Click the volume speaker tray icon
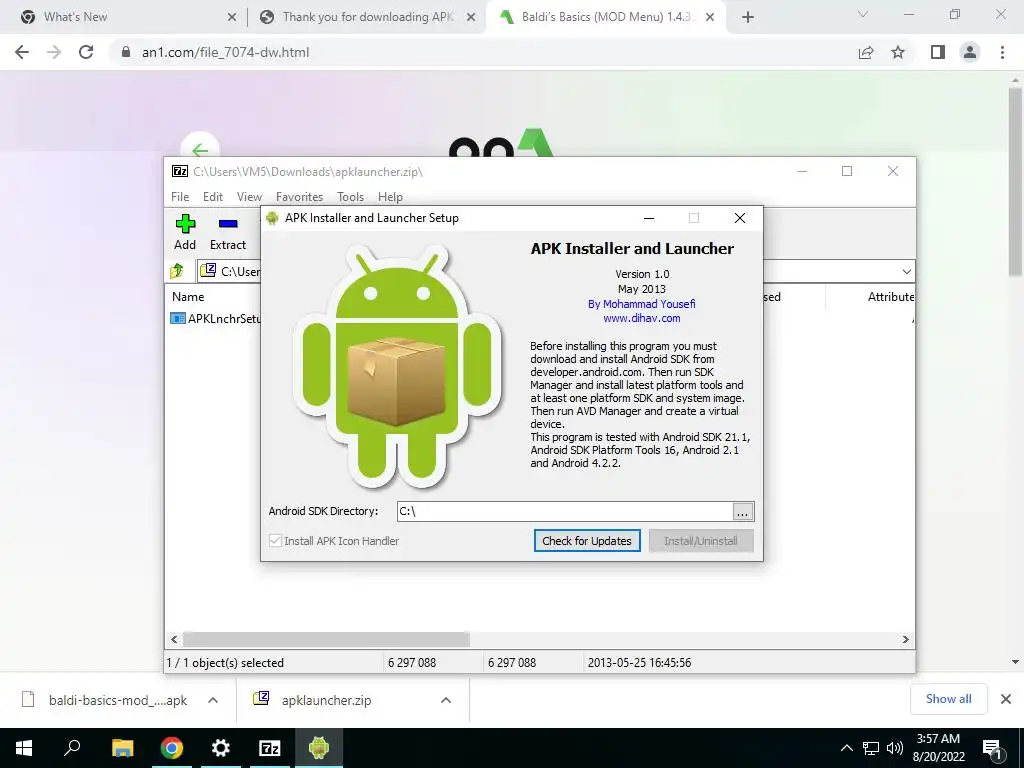This screenshot has width=1024, height=768. (x=895, y=748)
